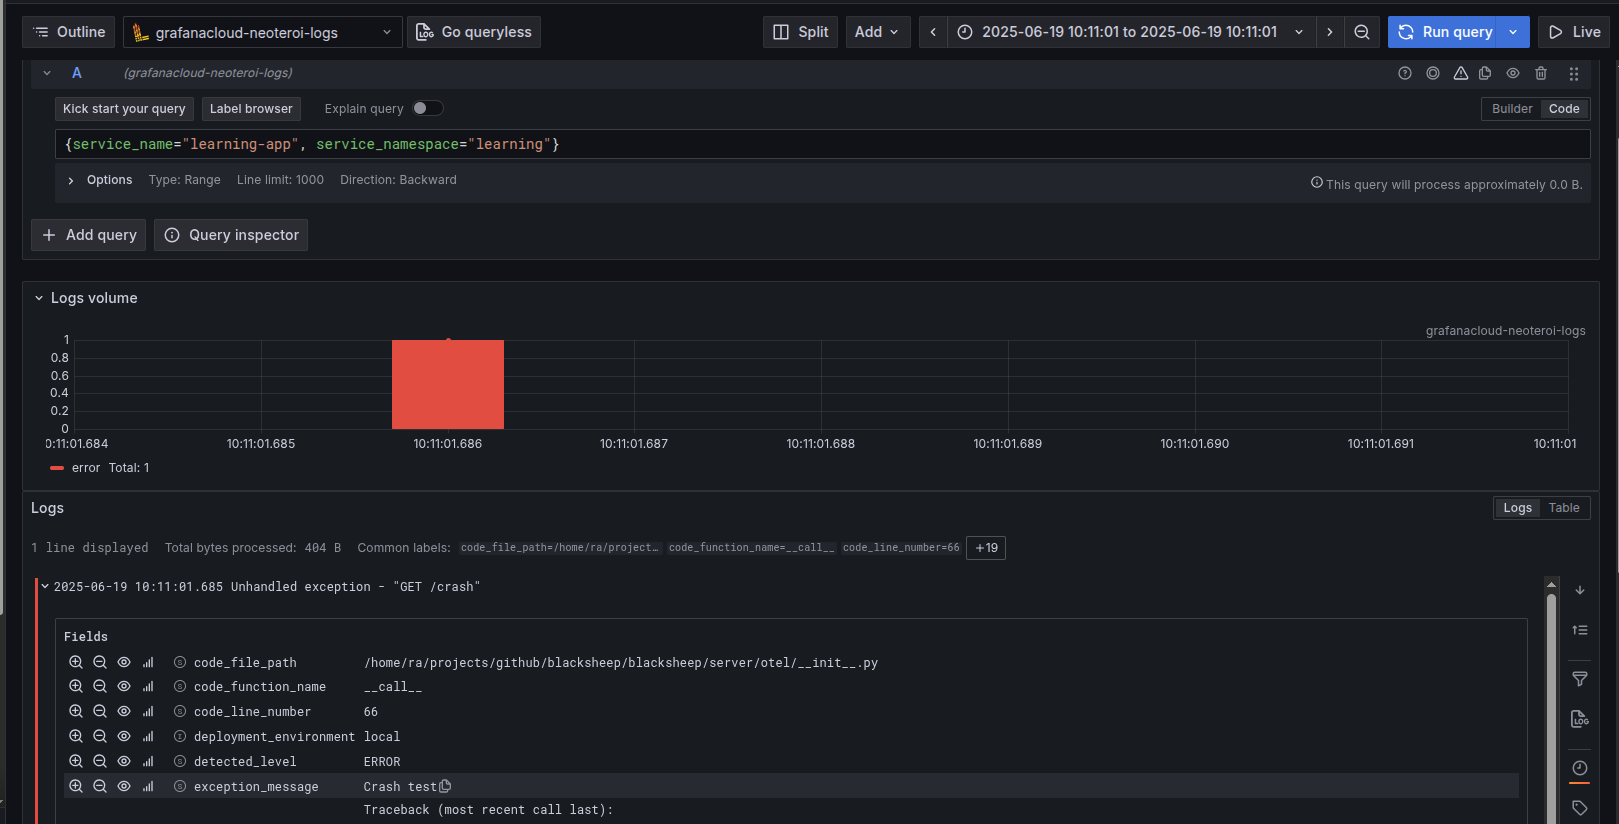Show ad-hoc statistics for detected_level

pyautogui.click(x=148, y=761)
